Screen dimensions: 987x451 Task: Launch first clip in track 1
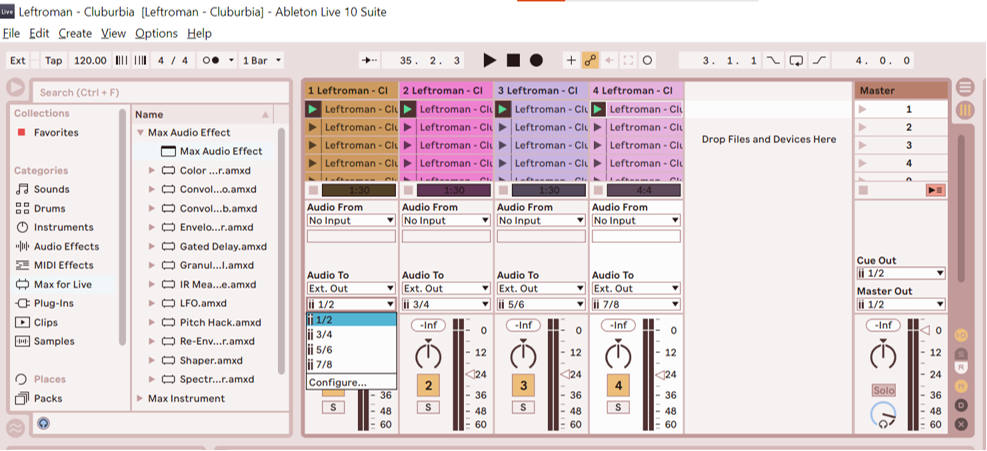pos(313,109)
